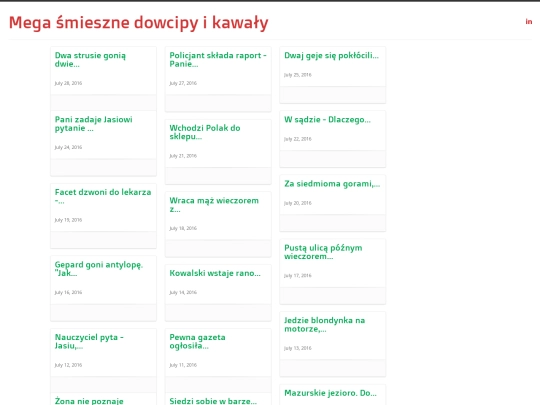Click the date 'July 12, 2016'
The width and height of the screenshot is (540, 405).
(x=68, y=365)
